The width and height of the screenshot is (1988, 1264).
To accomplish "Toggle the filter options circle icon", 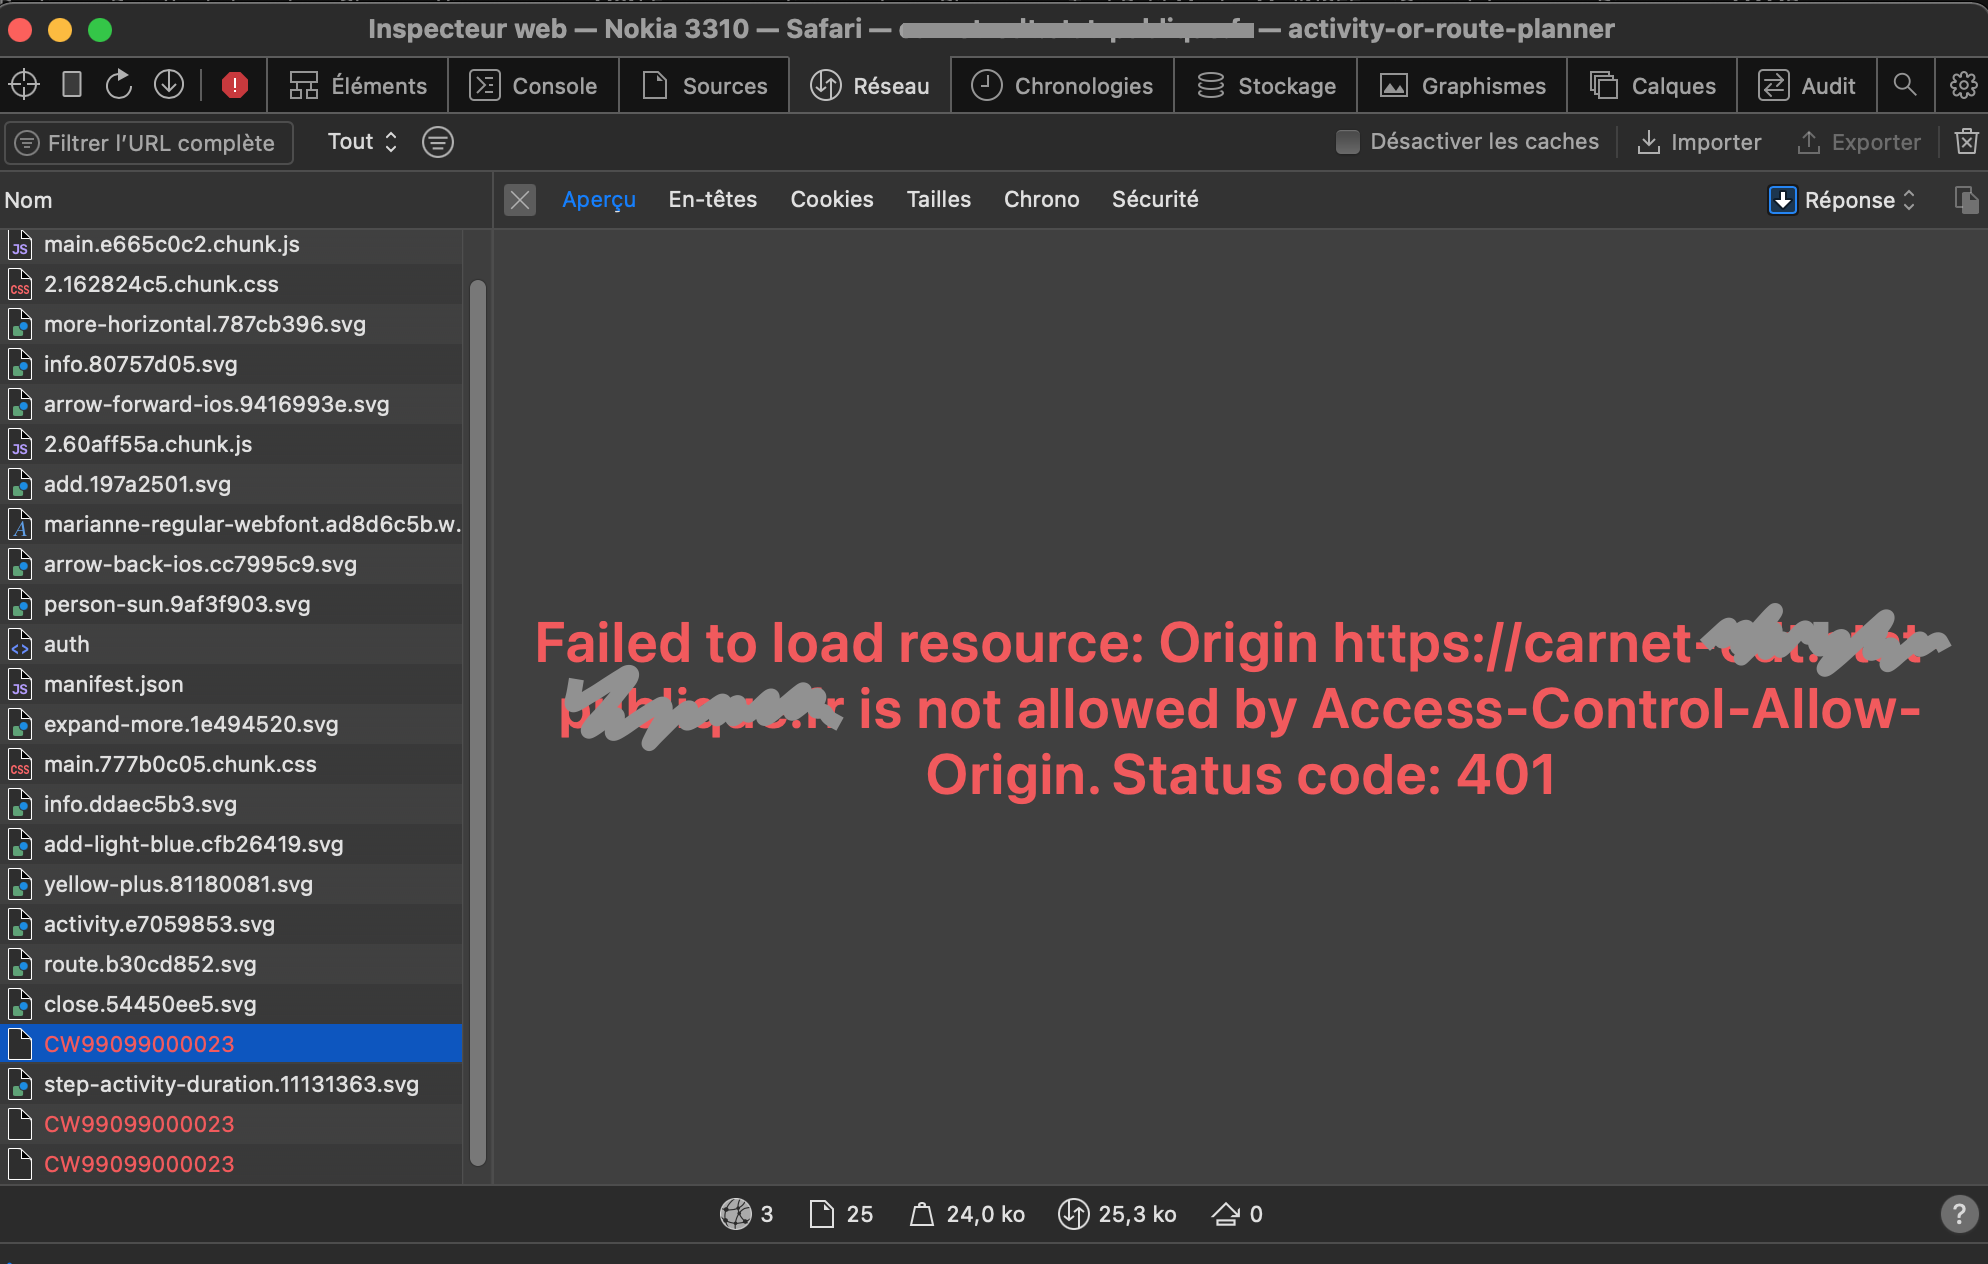I will tap(438, 142).
